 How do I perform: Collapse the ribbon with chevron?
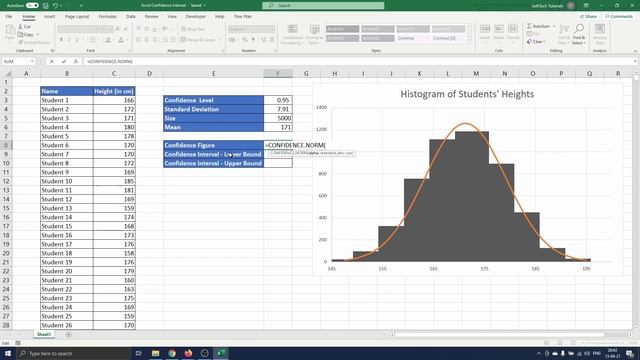click(x=635, y=51)
